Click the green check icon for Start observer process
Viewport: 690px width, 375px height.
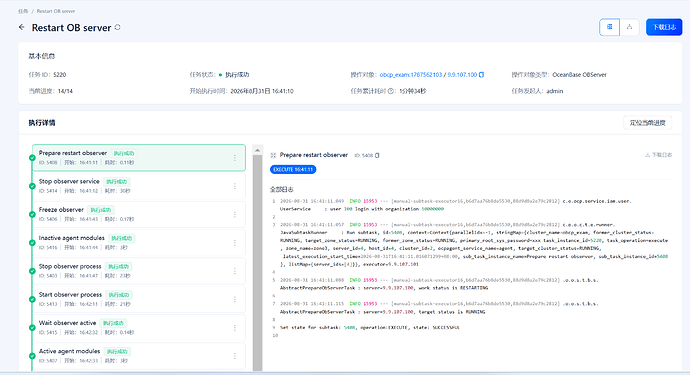(x=32, y=299)
